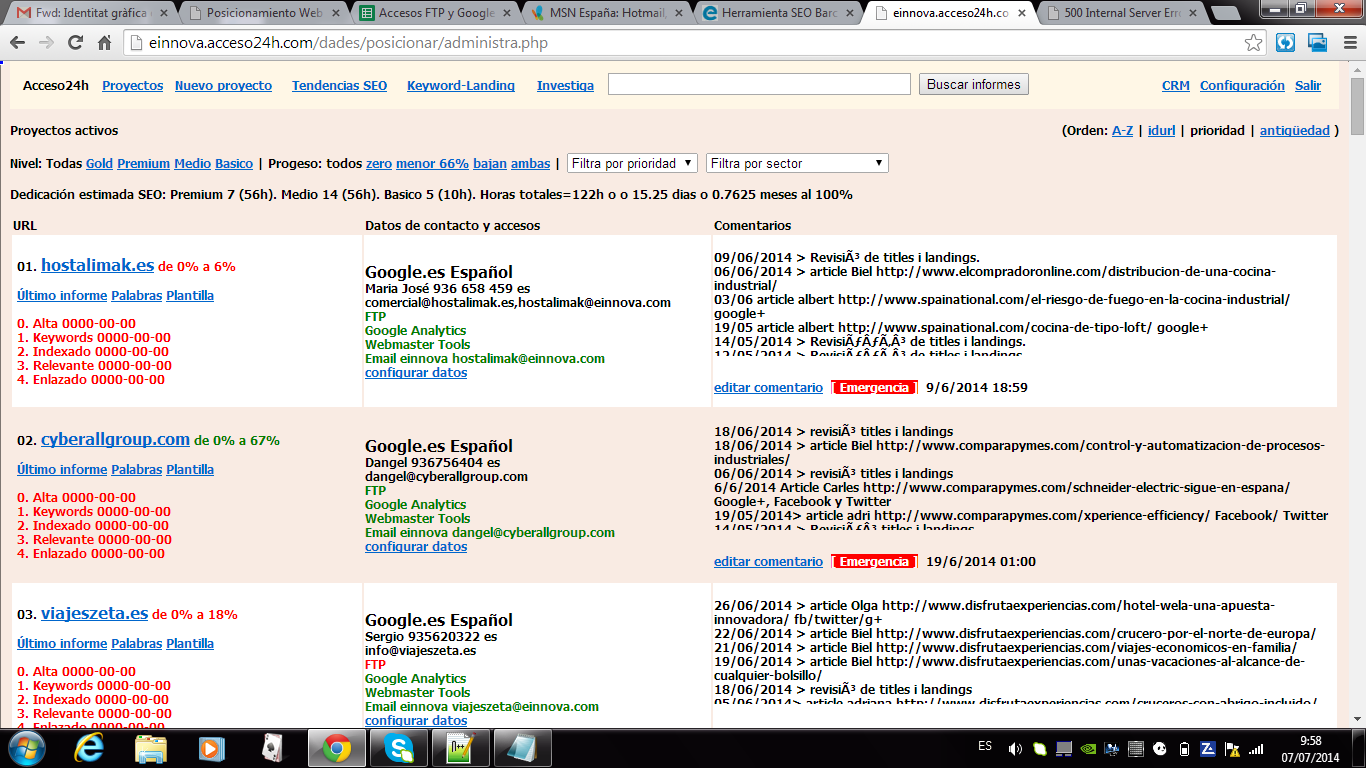The image size is (1366, 768).
Task: Open the Windows Start menu
Action: point(26,748)
